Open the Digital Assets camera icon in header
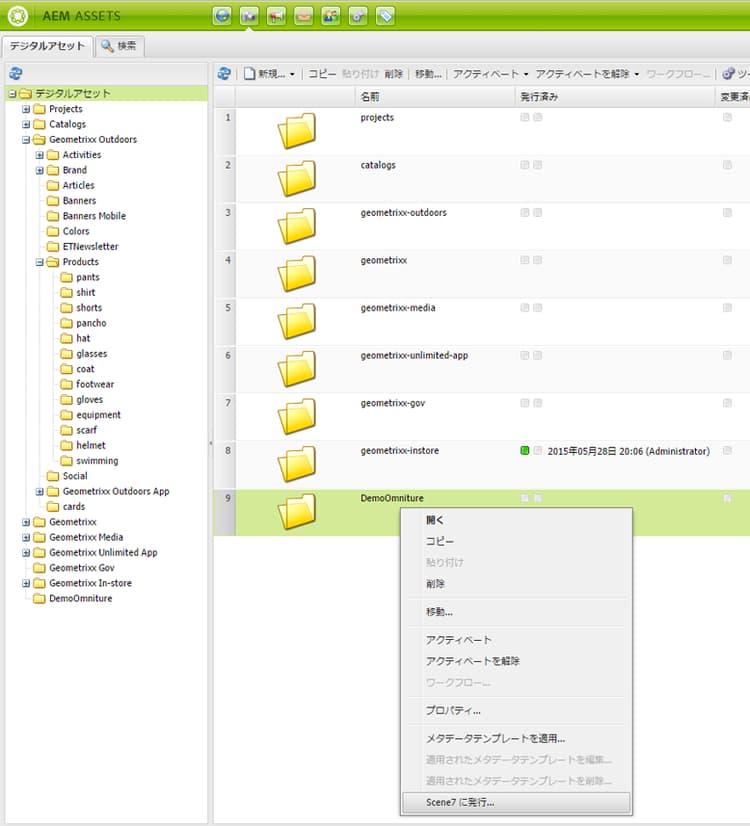The height and width of the screenshot is (826, 750). [x=249, y=16]
